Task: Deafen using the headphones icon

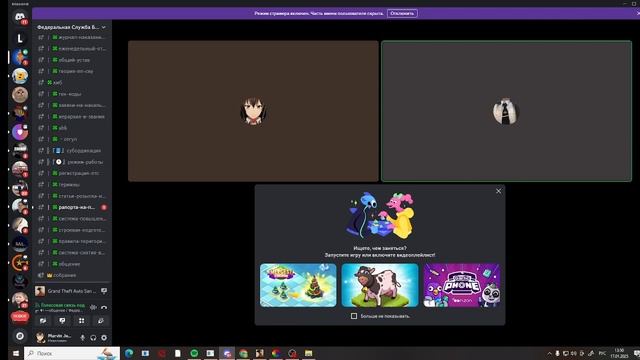Action: point(93,338)
